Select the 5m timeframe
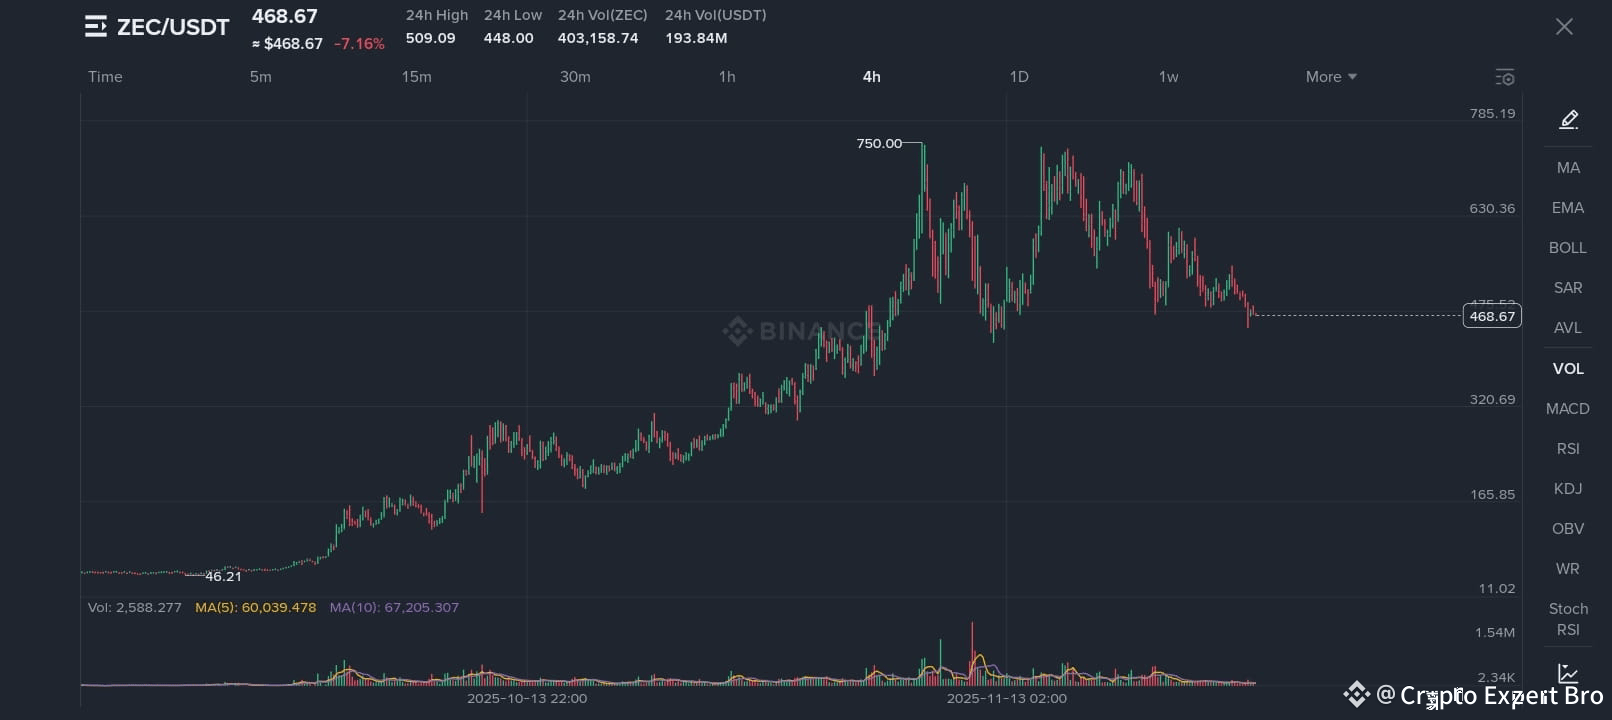Image resolution: width=1612 pixels, height=720 pixels. (260, 77)
